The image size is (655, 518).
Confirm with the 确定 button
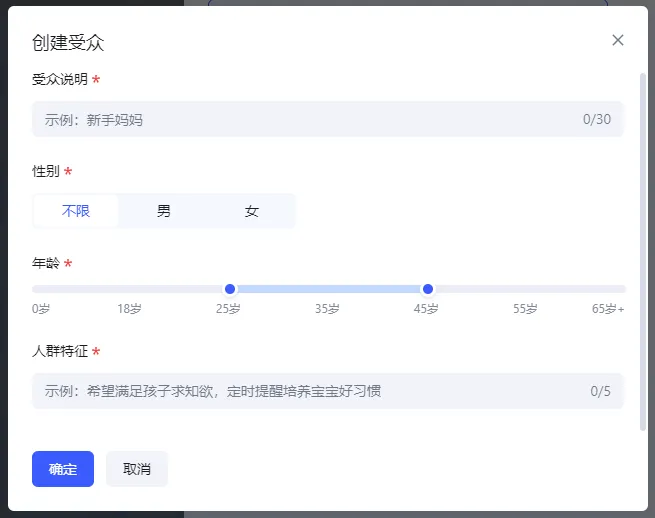click(x=63, y=469)
